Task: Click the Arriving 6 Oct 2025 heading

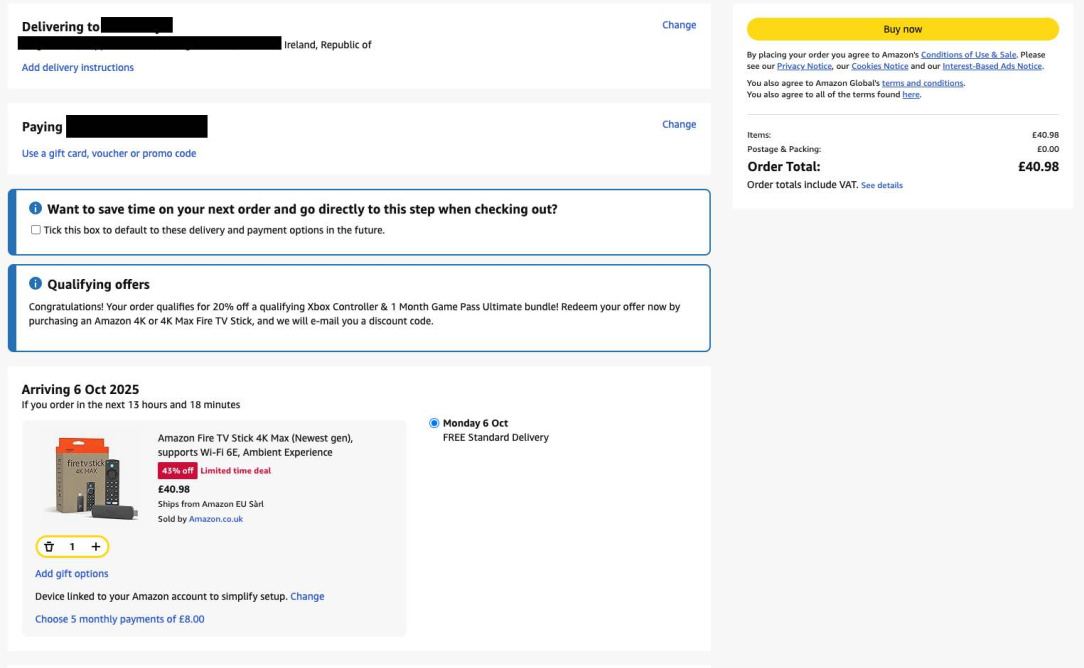Action: click(x=80, y=389)
